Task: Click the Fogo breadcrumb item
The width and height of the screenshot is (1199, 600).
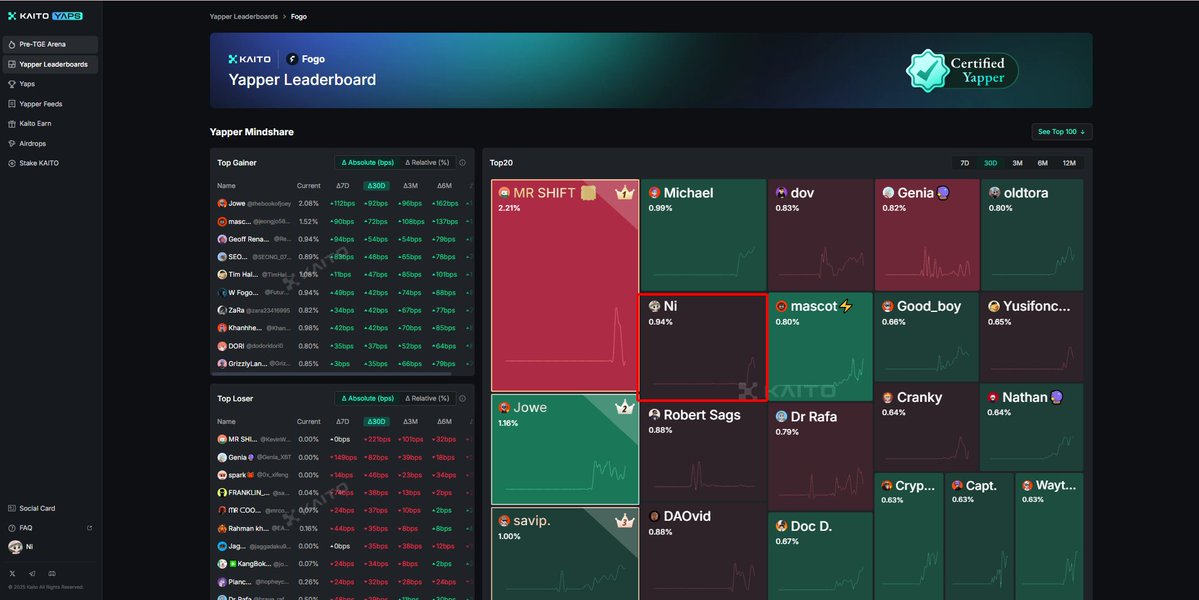Action: point(299,16)
